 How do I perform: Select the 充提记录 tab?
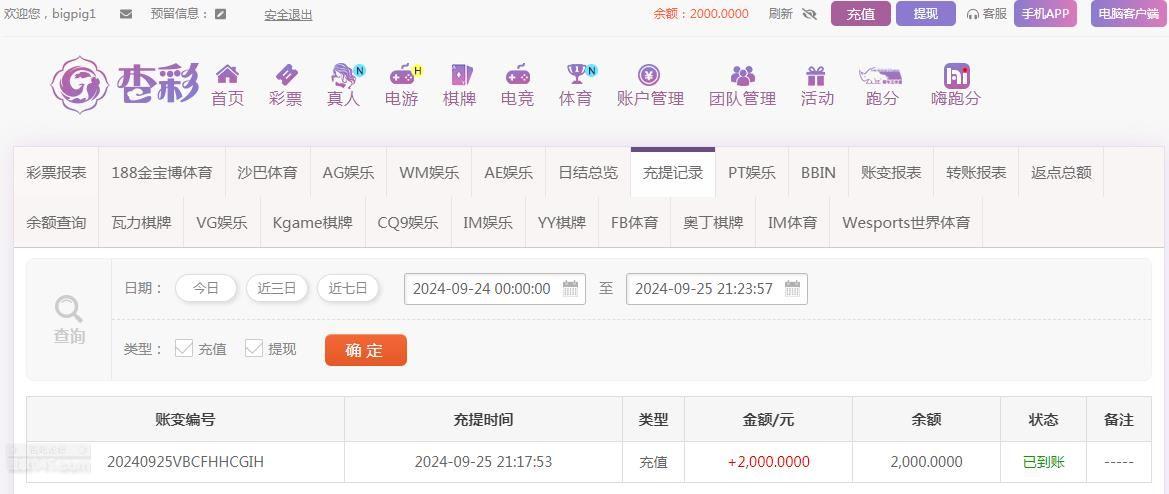tap(673, 173)
